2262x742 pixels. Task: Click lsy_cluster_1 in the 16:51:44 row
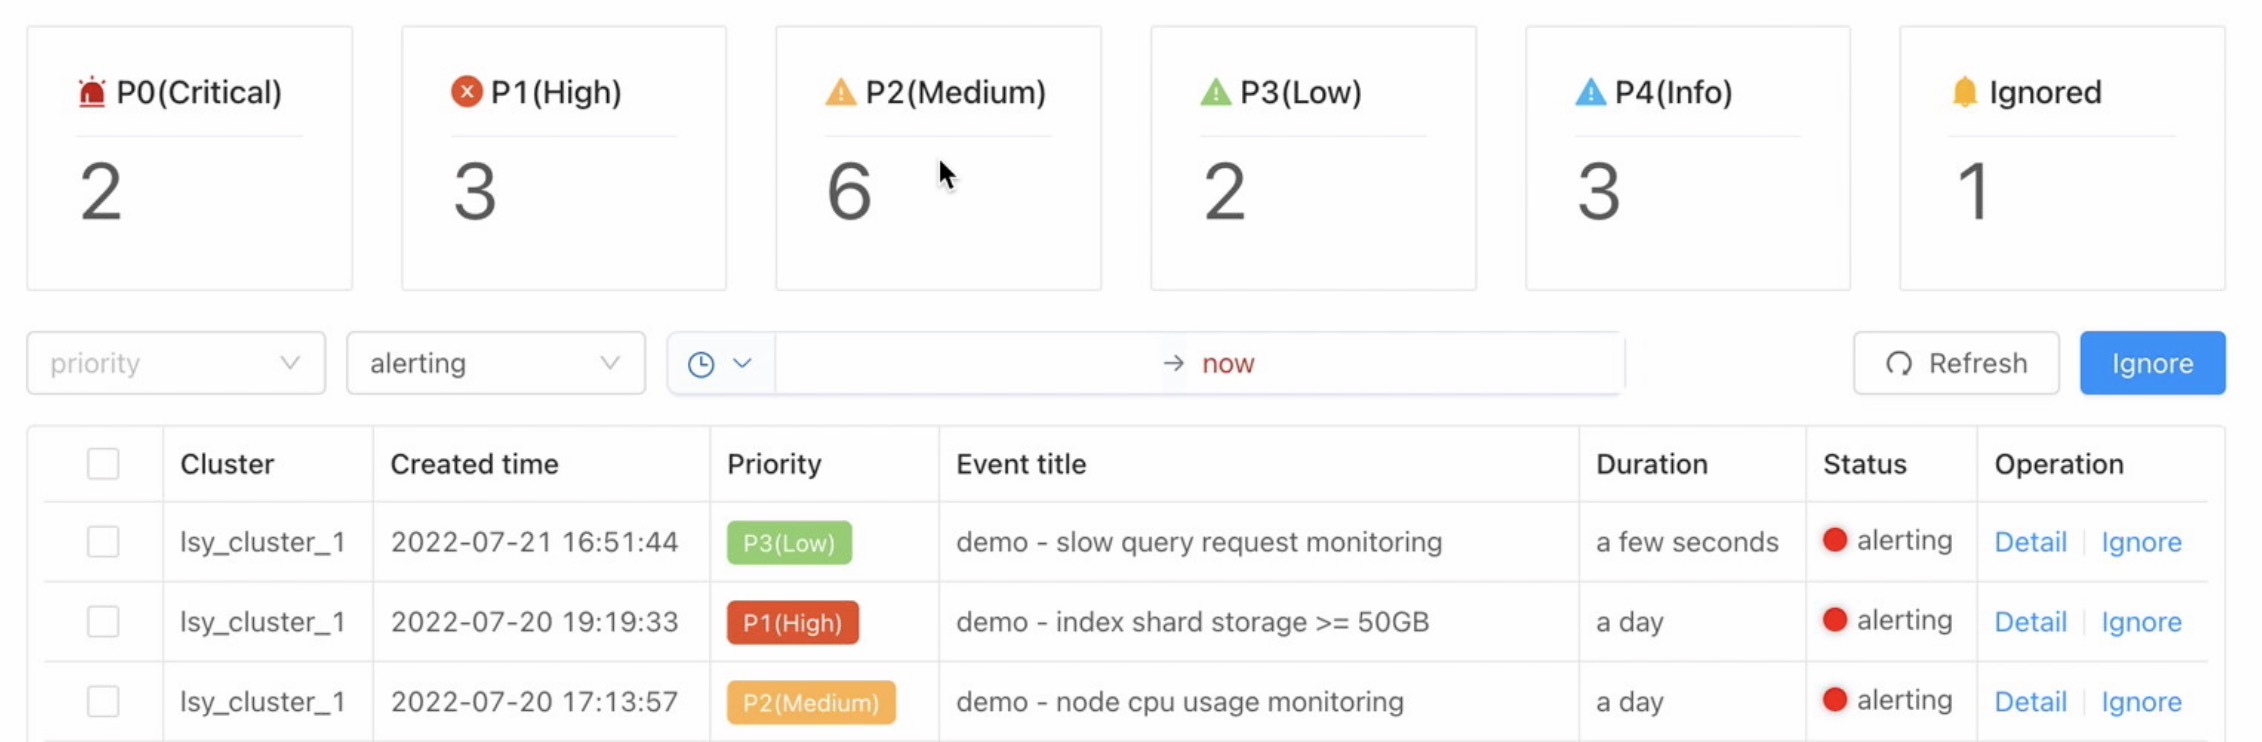(x=262, y=542)
